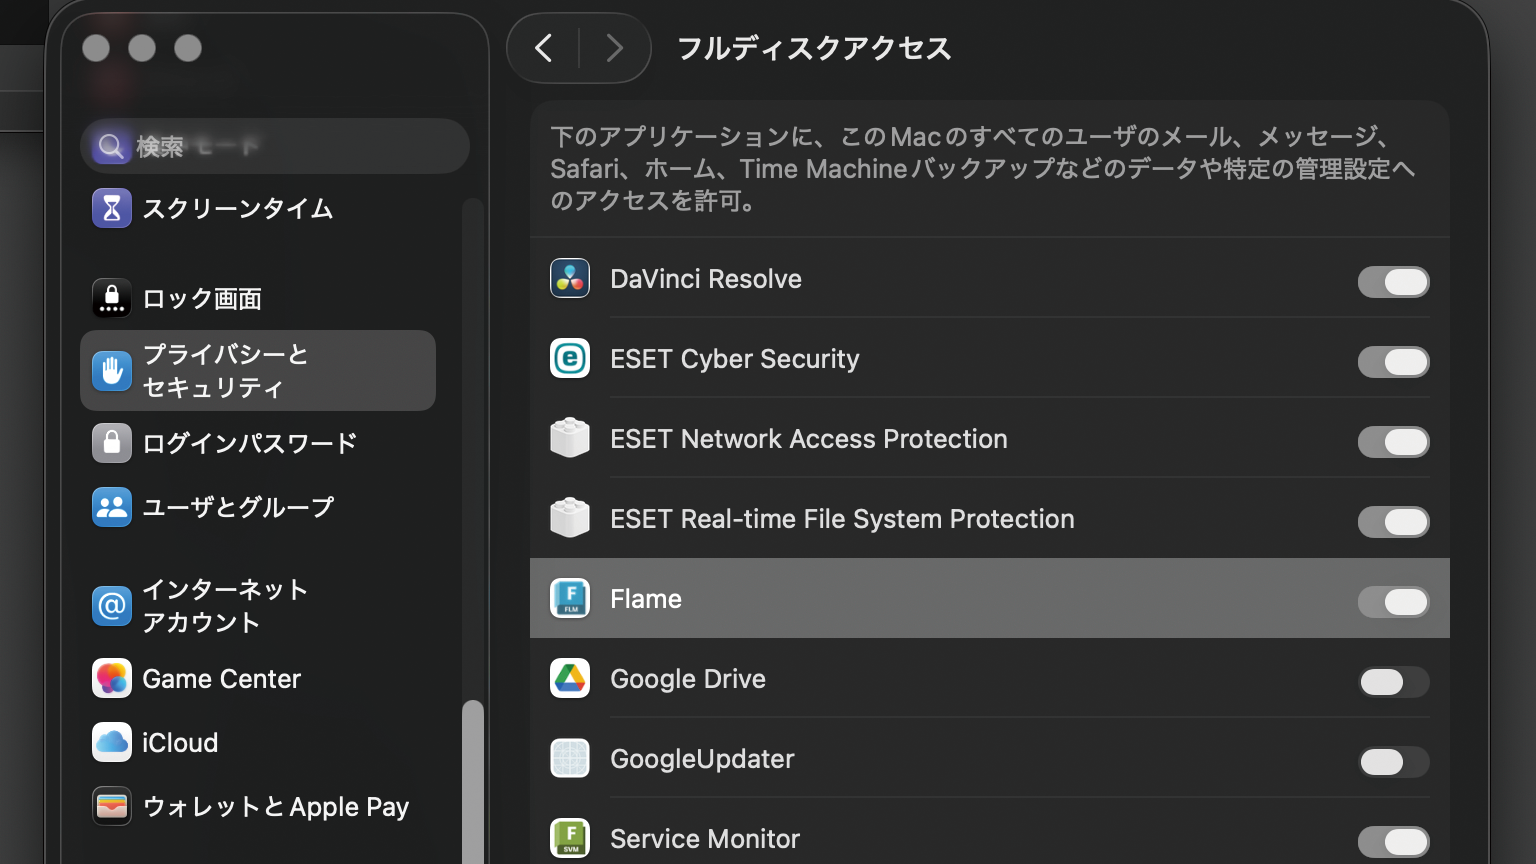The width and height of the screenshot is (1536, 864).
Task: Click the 検索 search field
Action: (275, 147)
